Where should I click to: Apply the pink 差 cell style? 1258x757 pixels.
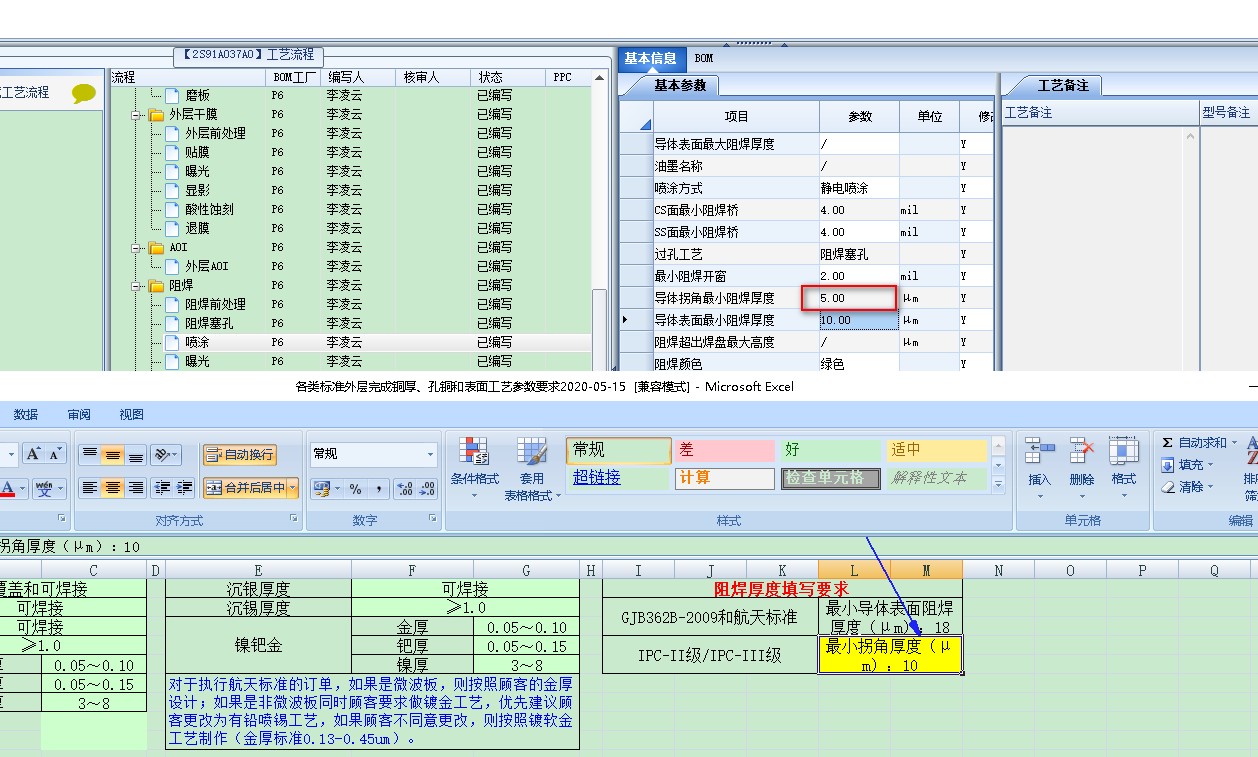coord(725,451)
